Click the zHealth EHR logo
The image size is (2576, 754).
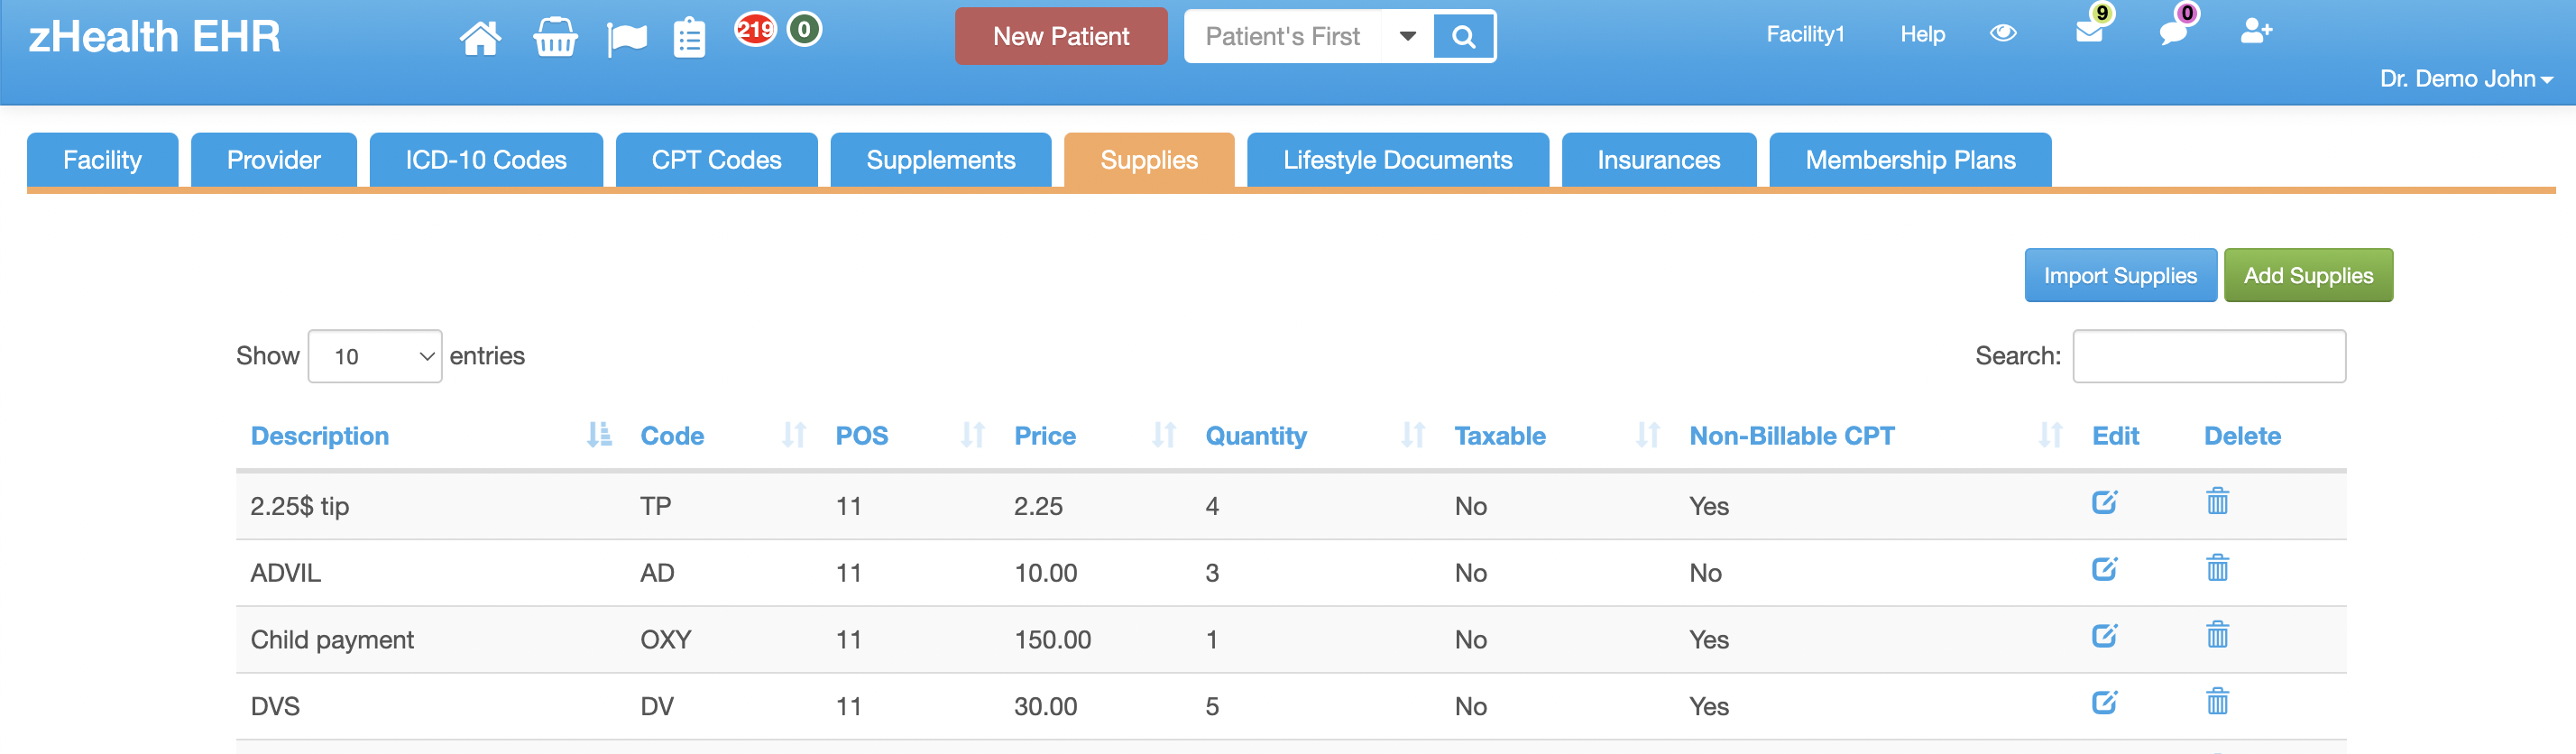pyautogui.click(x=154, y=37)
